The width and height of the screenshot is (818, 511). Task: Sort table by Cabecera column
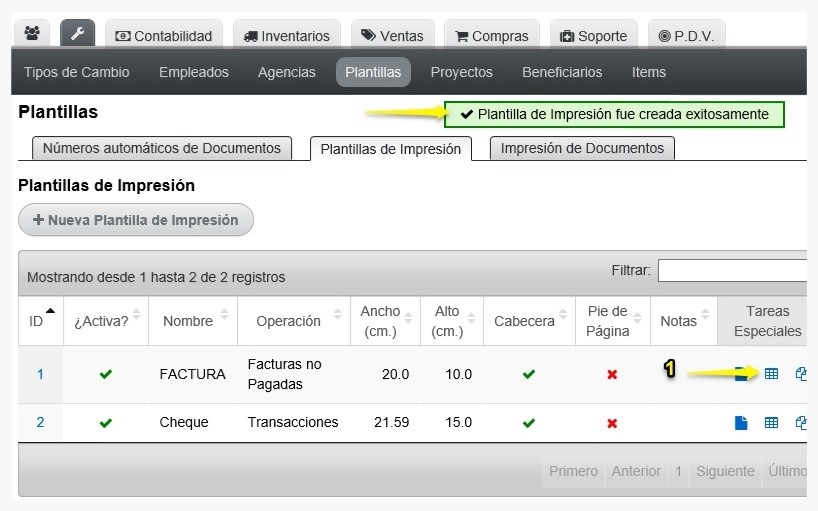click(529, 321)
